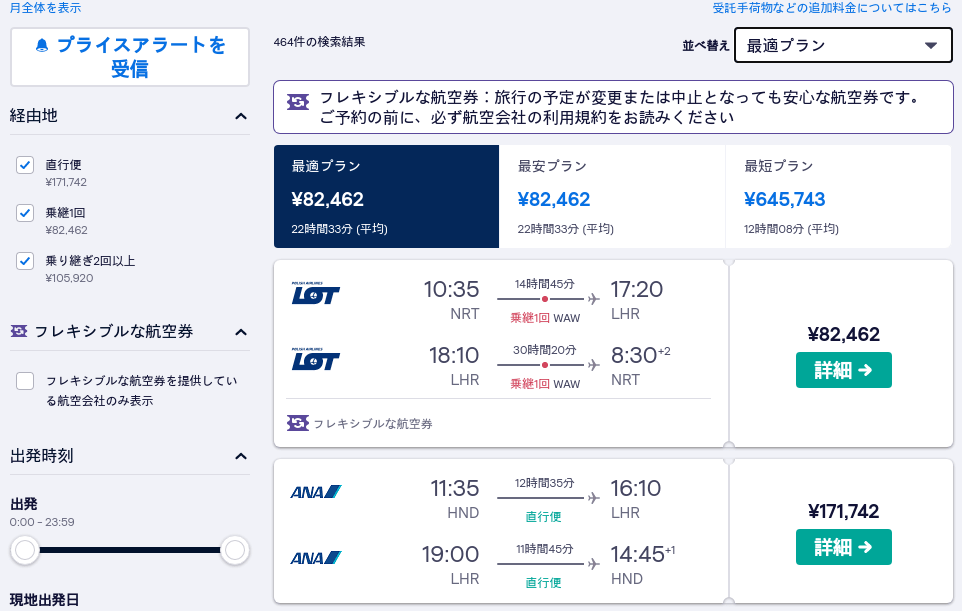
Task: Click the flexible ticket icon beside the フレキシブルな航空券 filter heading
Action: click(19, 331)
